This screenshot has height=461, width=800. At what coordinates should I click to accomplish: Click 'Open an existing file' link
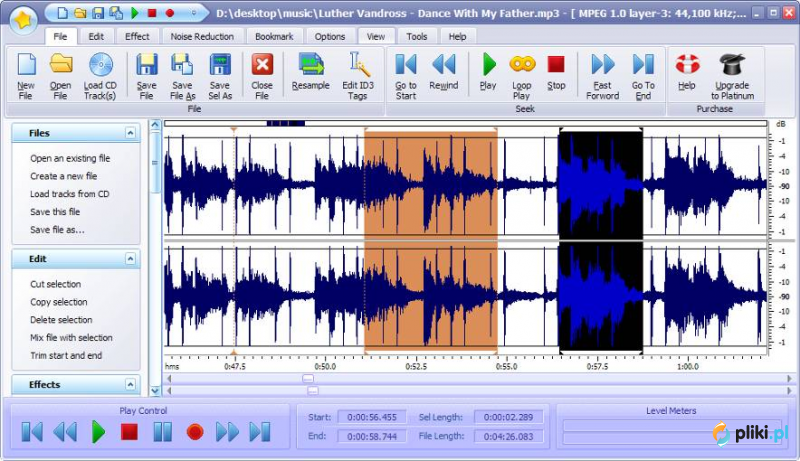pyautogui.click(x=70, y=158)
